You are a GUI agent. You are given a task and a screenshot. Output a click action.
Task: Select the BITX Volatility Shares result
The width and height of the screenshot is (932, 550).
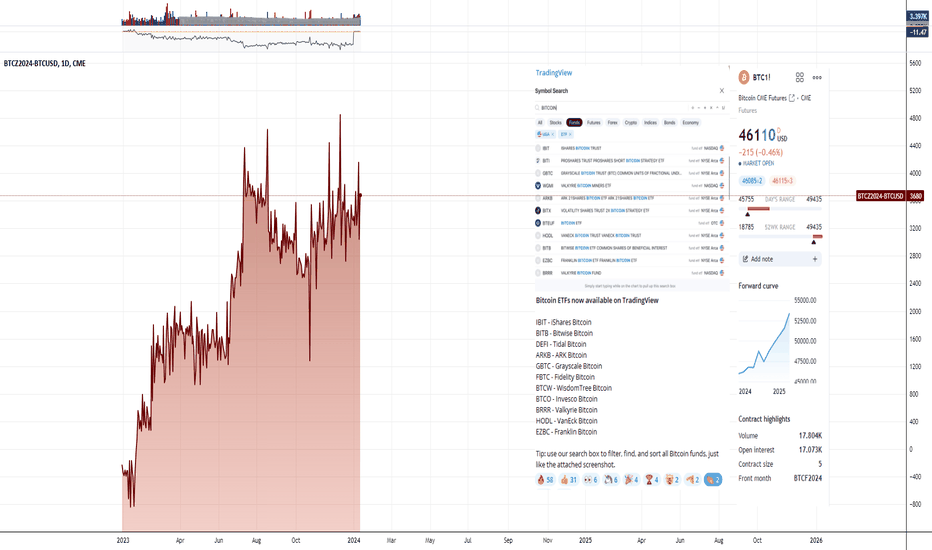[630, 210]
